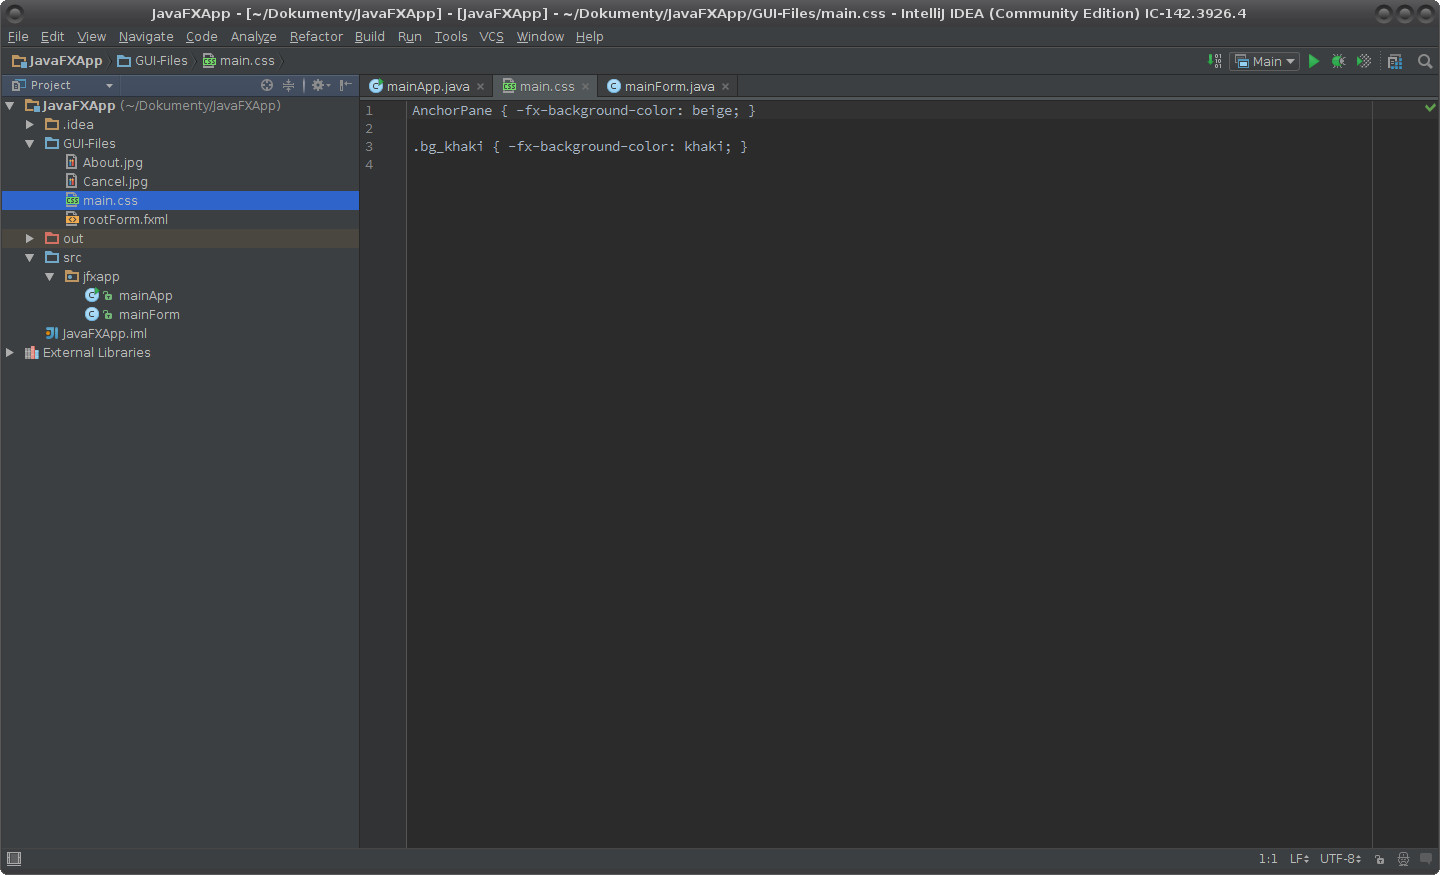
Task: Collapse the jfxapp package
Action: pyautogui.click(x=50, y=276)
